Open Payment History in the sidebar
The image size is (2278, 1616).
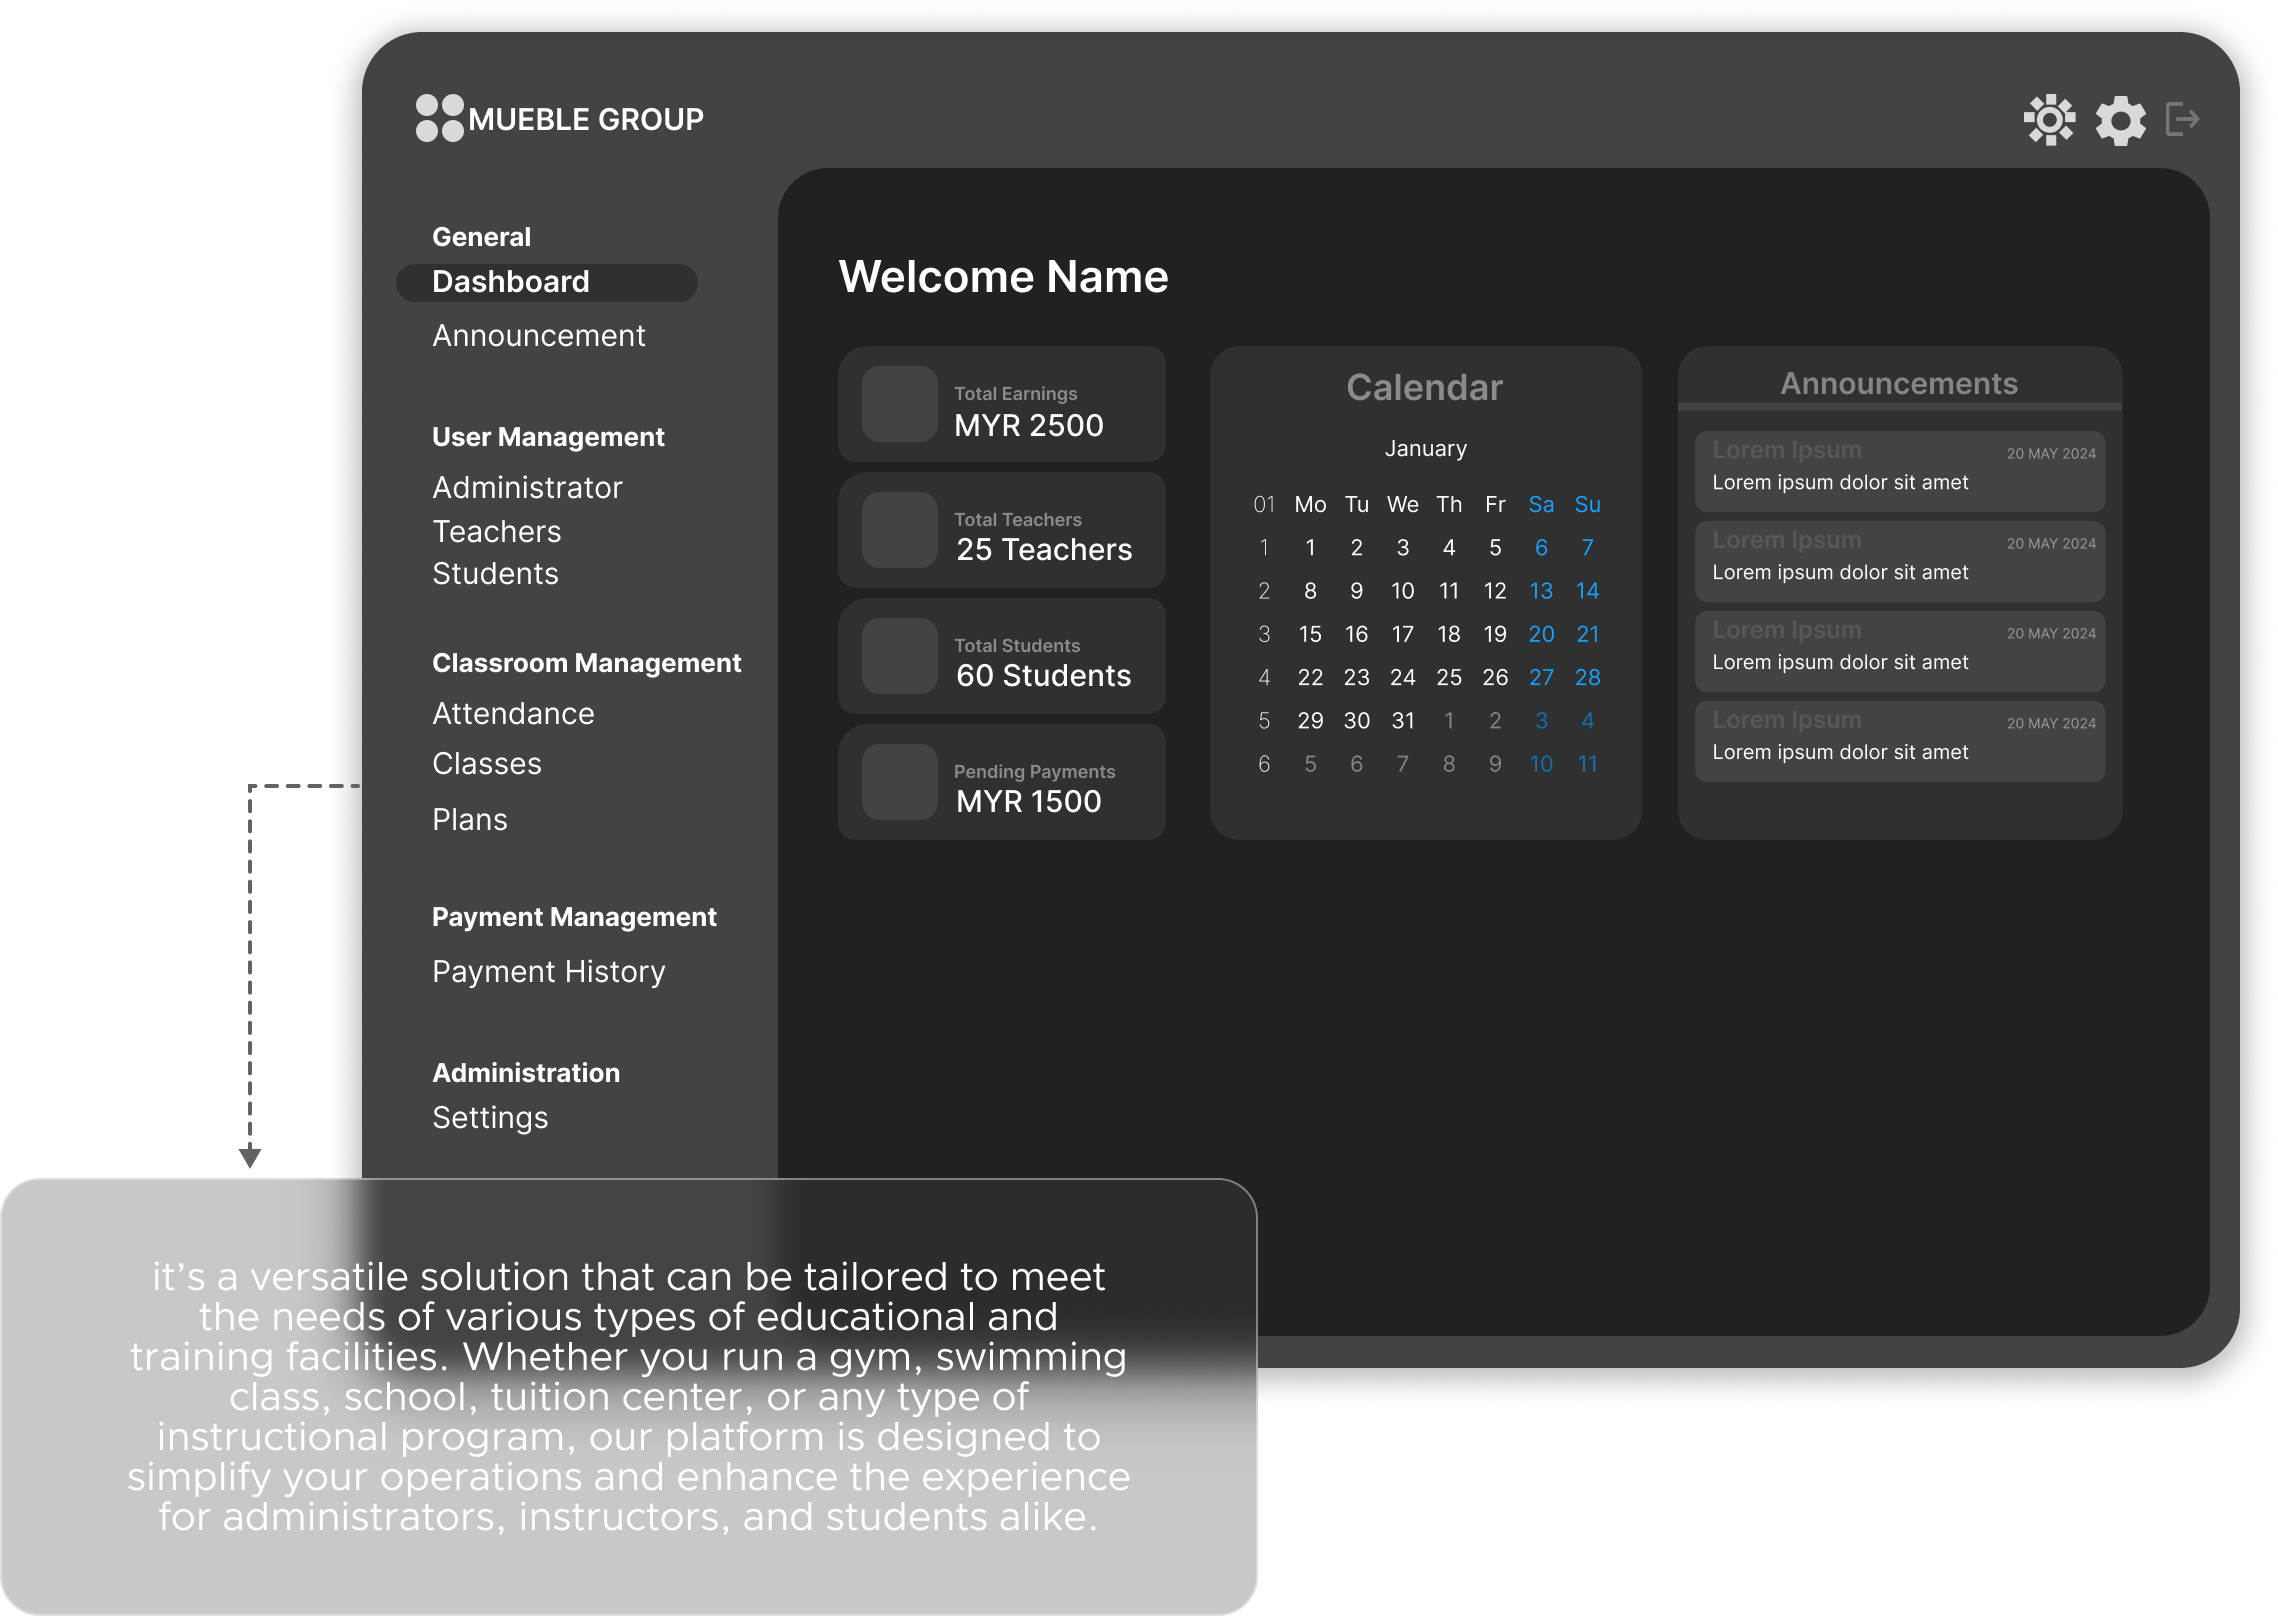(x=548, y=972)
